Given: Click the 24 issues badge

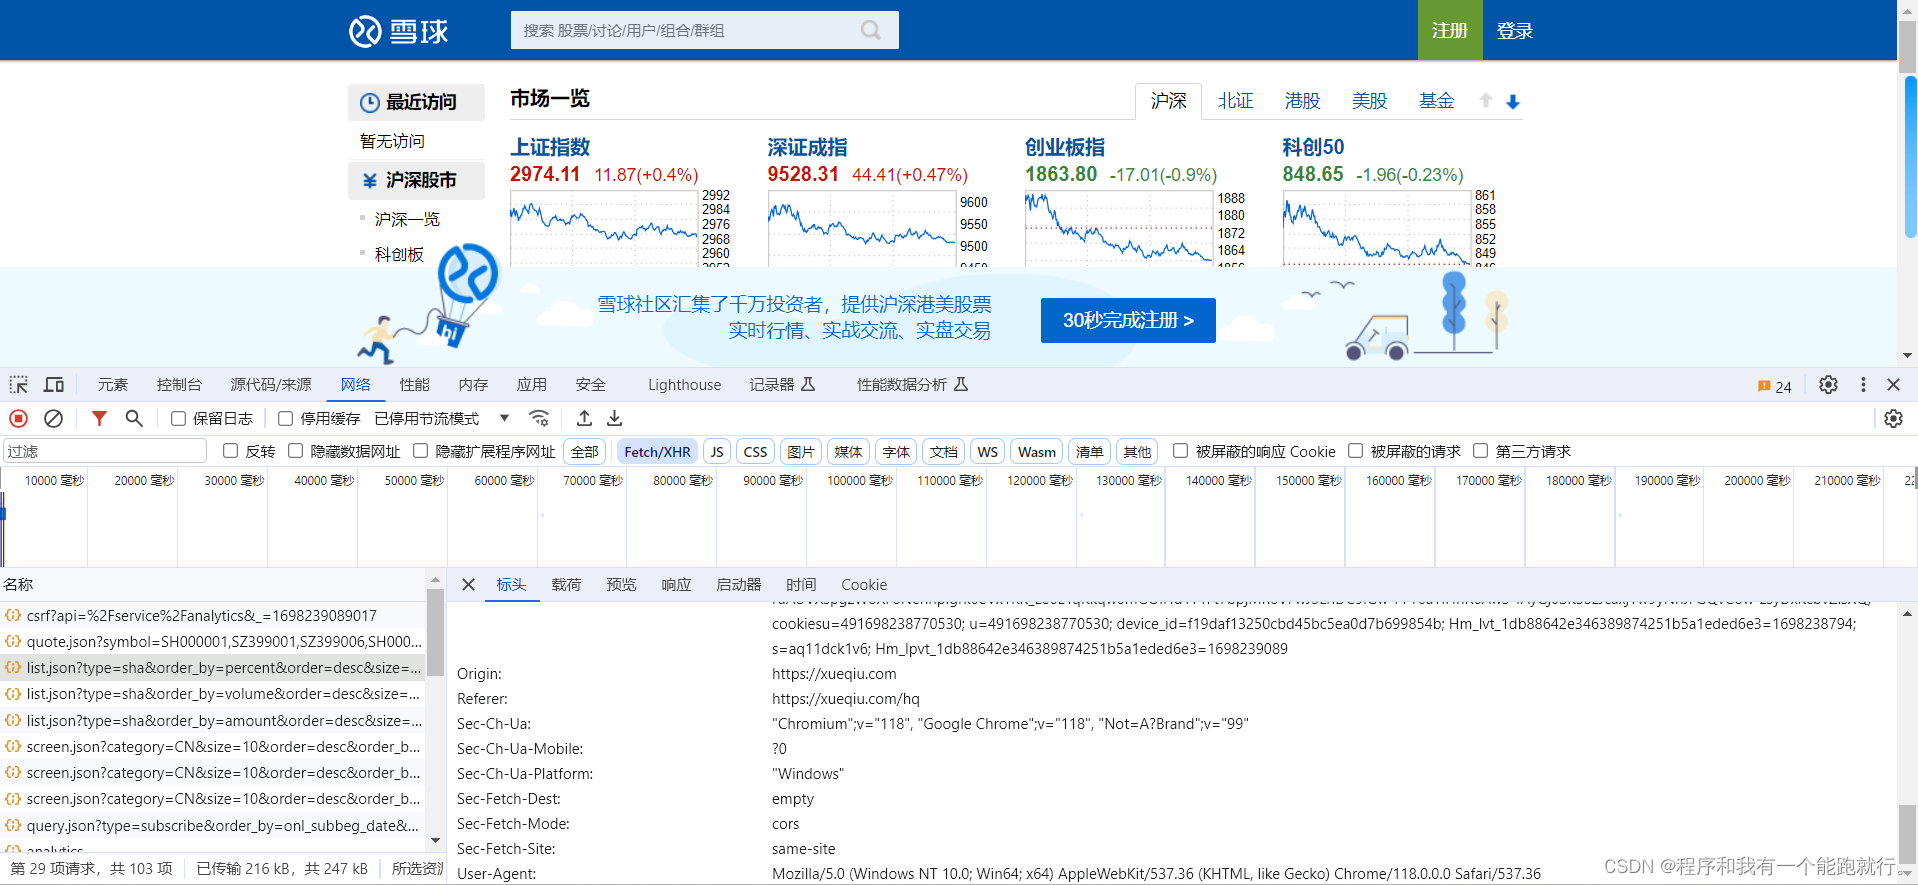Looking at the screenshot, I should click(x=1774, y=387).
